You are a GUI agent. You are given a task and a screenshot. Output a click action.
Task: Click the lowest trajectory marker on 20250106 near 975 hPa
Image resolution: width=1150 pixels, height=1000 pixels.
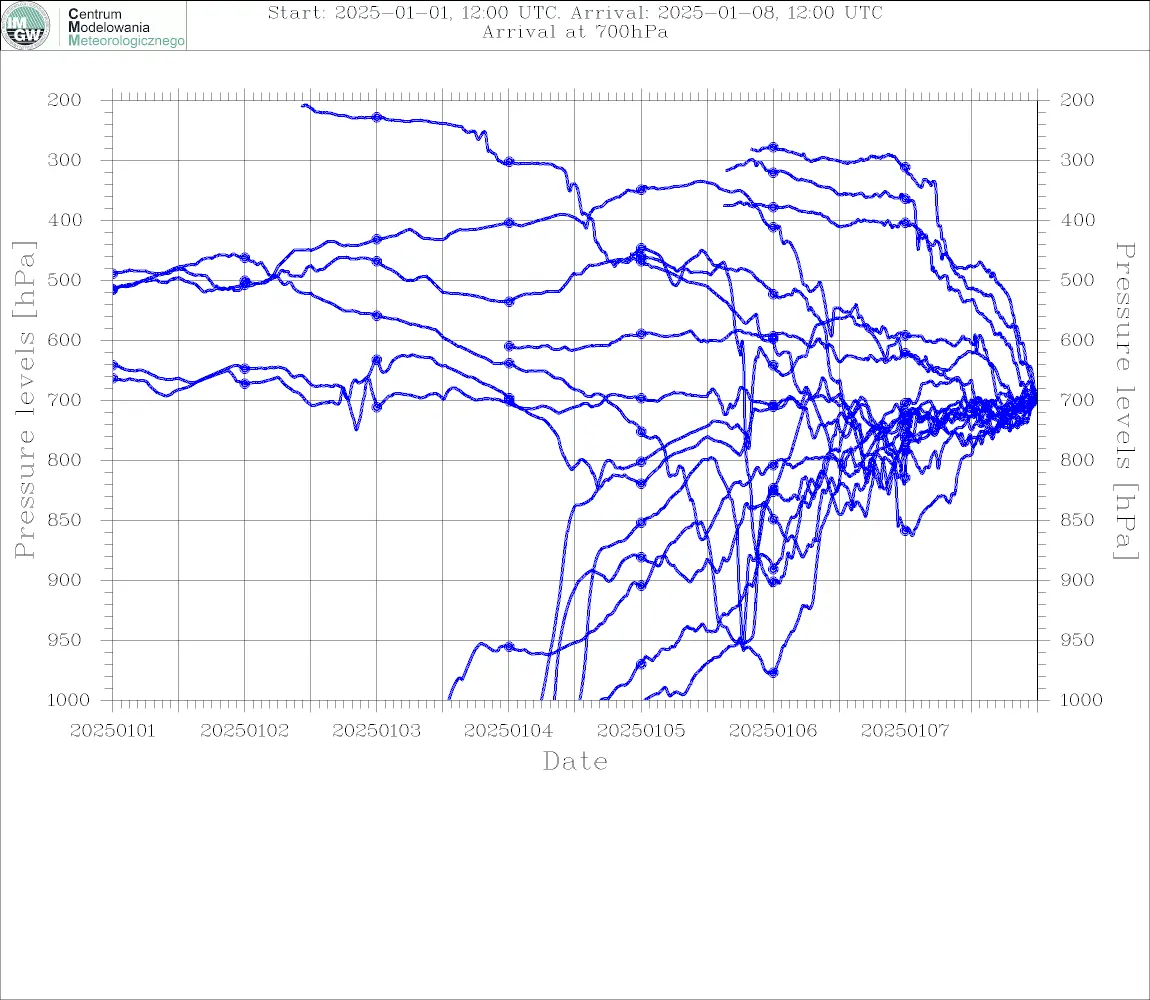coord(773,672)
